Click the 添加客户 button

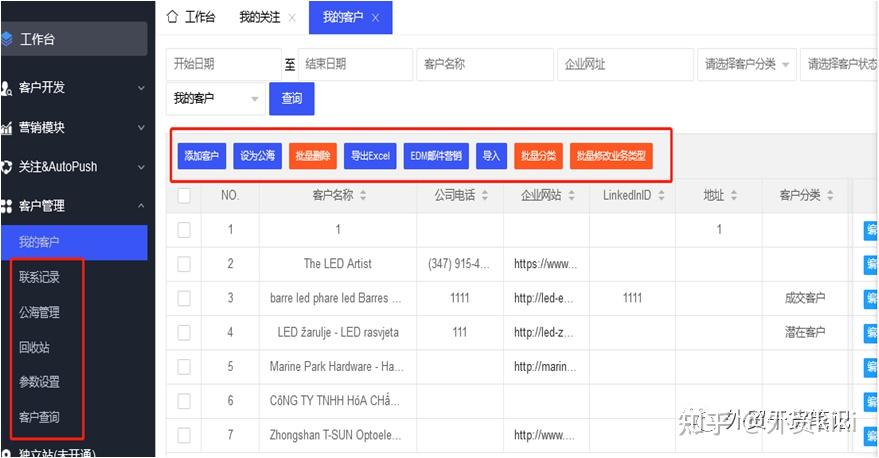point(201,156)
